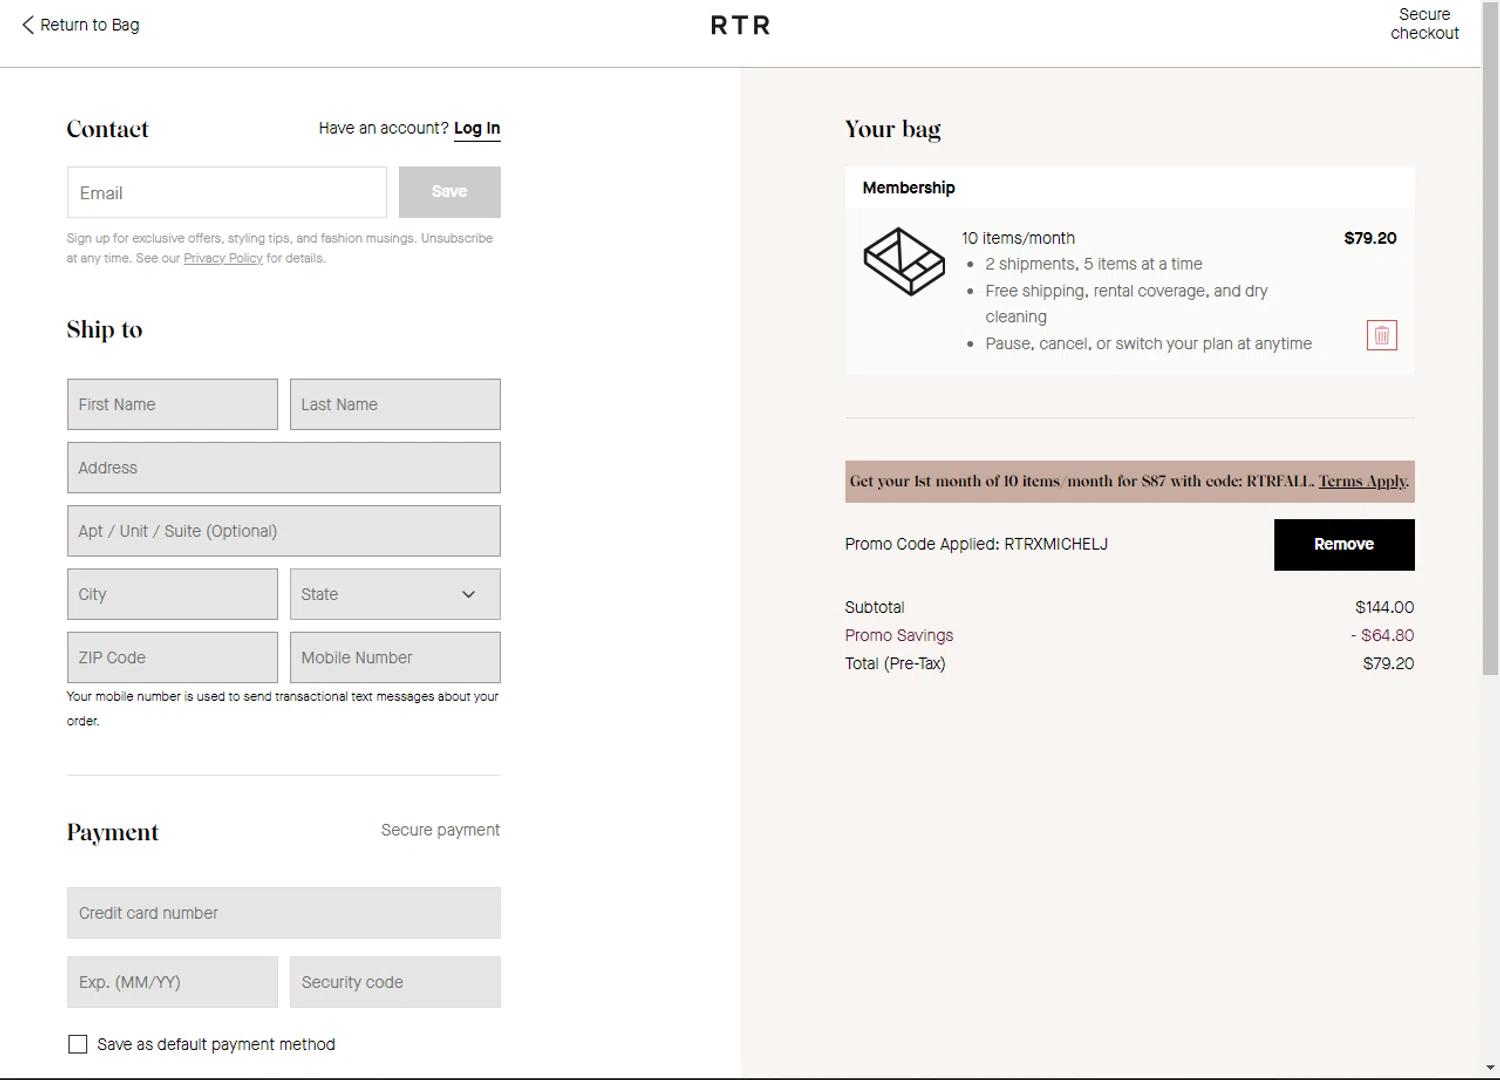Click the back arrow beside Return to Bag
Screen dimensions: 1500x1080
point(27,25)
